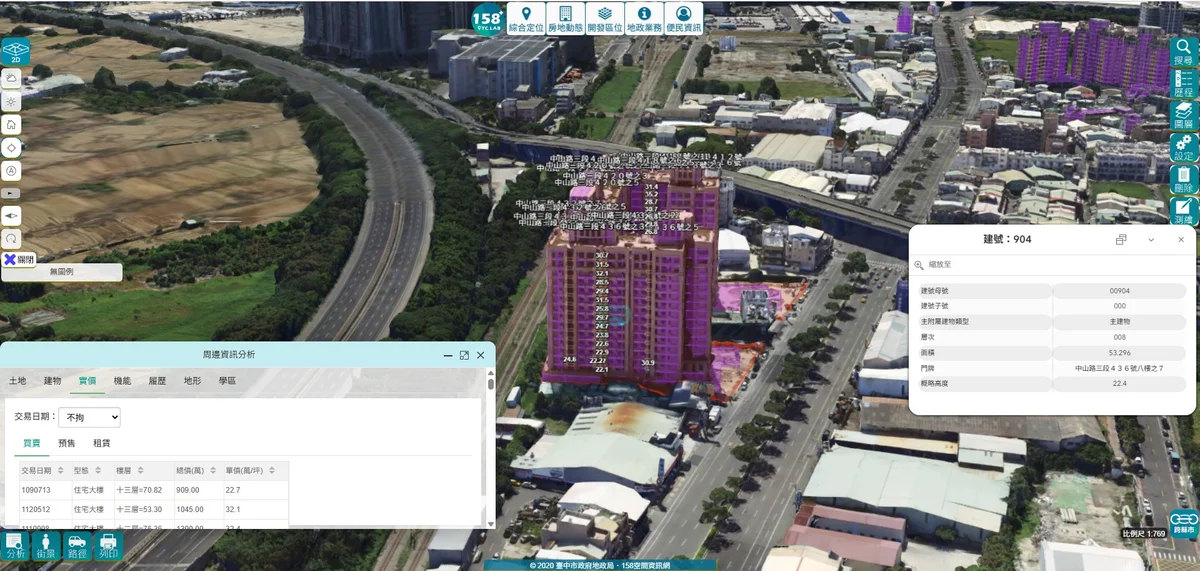Click the table cell with date 1090713
Viewport: 1200px width, 571px height.
[x=44, y=491]
